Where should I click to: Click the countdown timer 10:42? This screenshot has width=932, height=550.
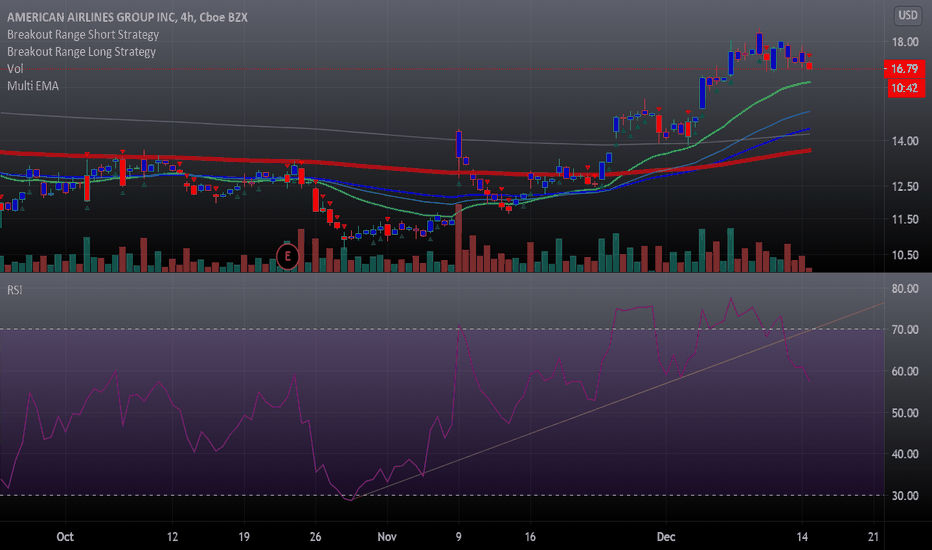point(905,88)
